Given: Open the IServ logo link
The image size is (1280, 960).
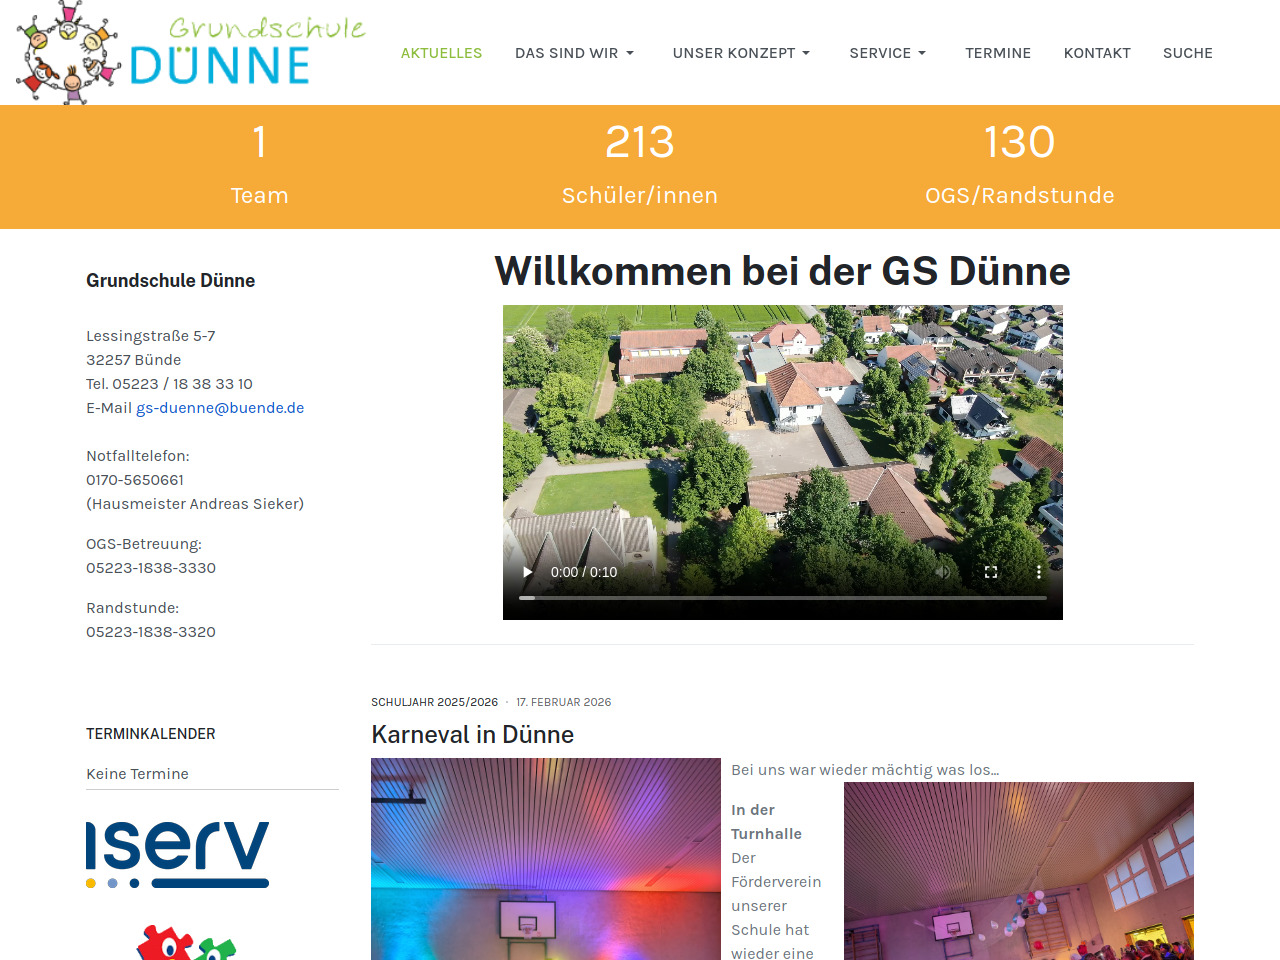Looking at the screenshot, I should point(177,854).
